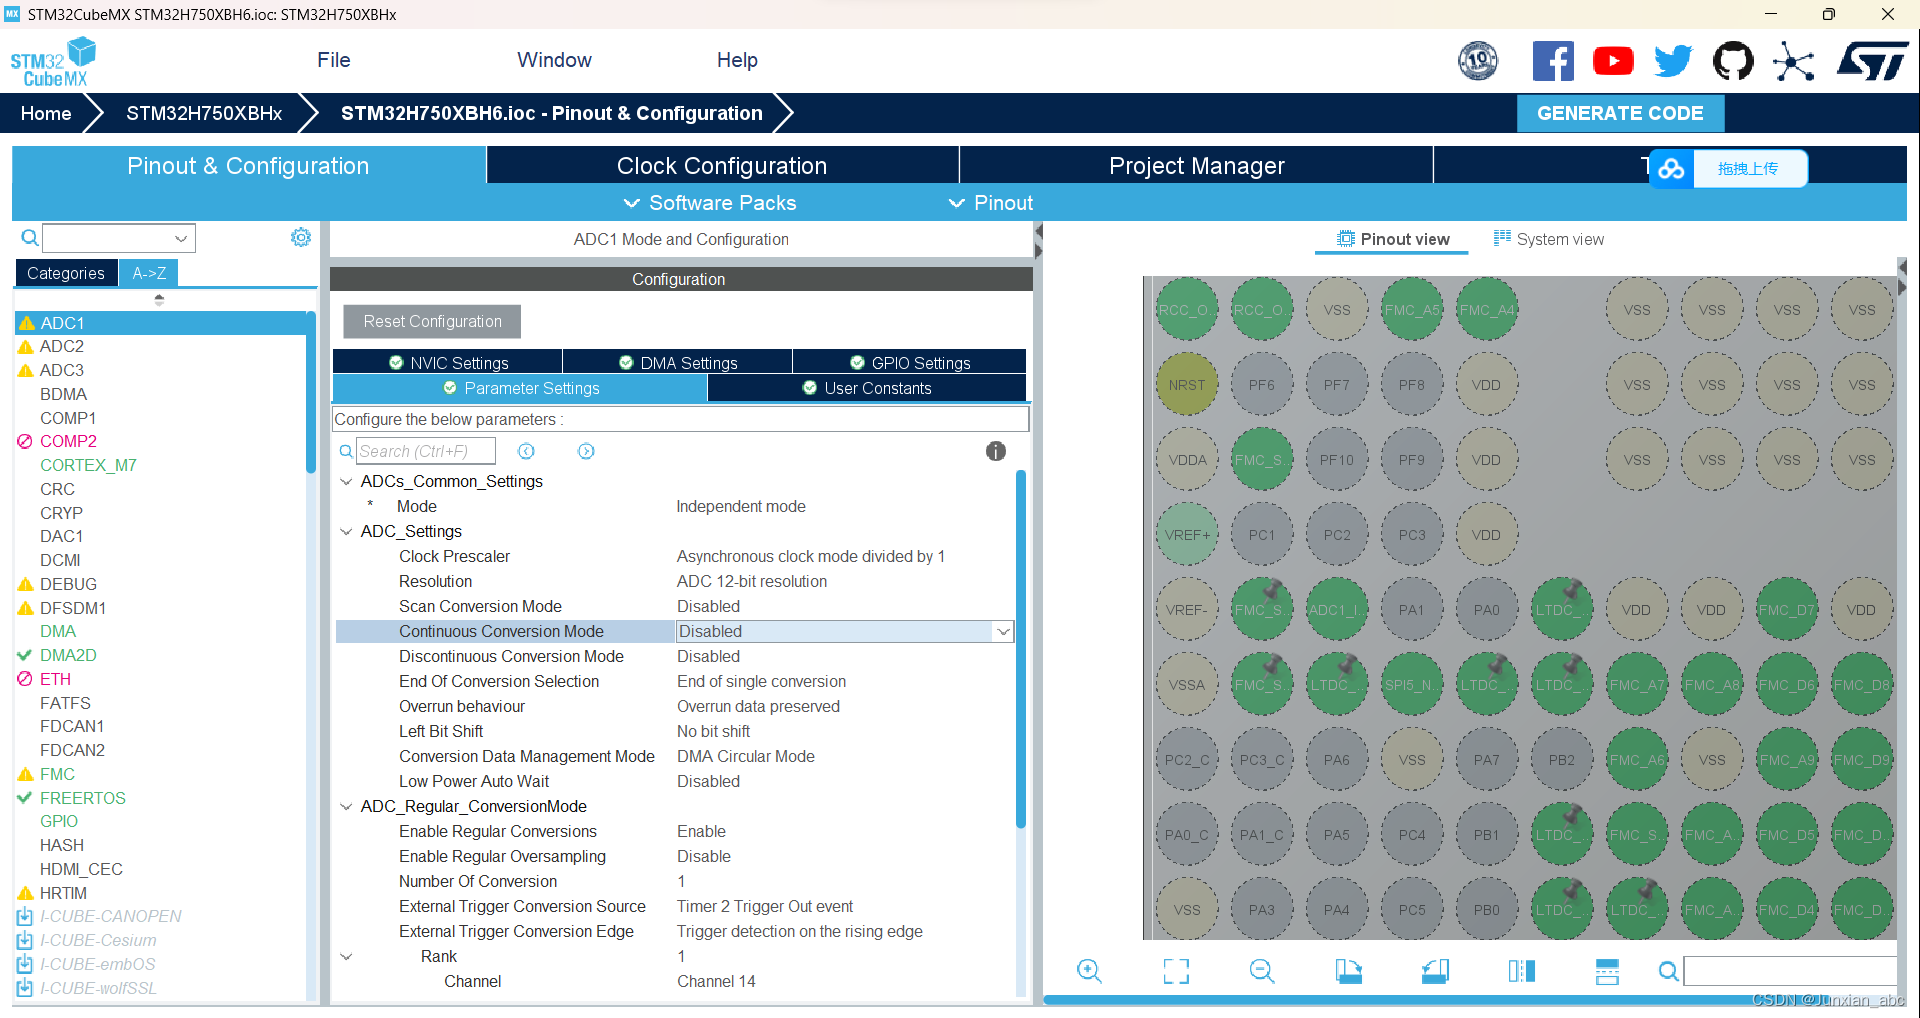Viewport: 1920px width, 1018px height.
Task: Expand the Pinout dropdown menu
Action: tap(991, 203)
